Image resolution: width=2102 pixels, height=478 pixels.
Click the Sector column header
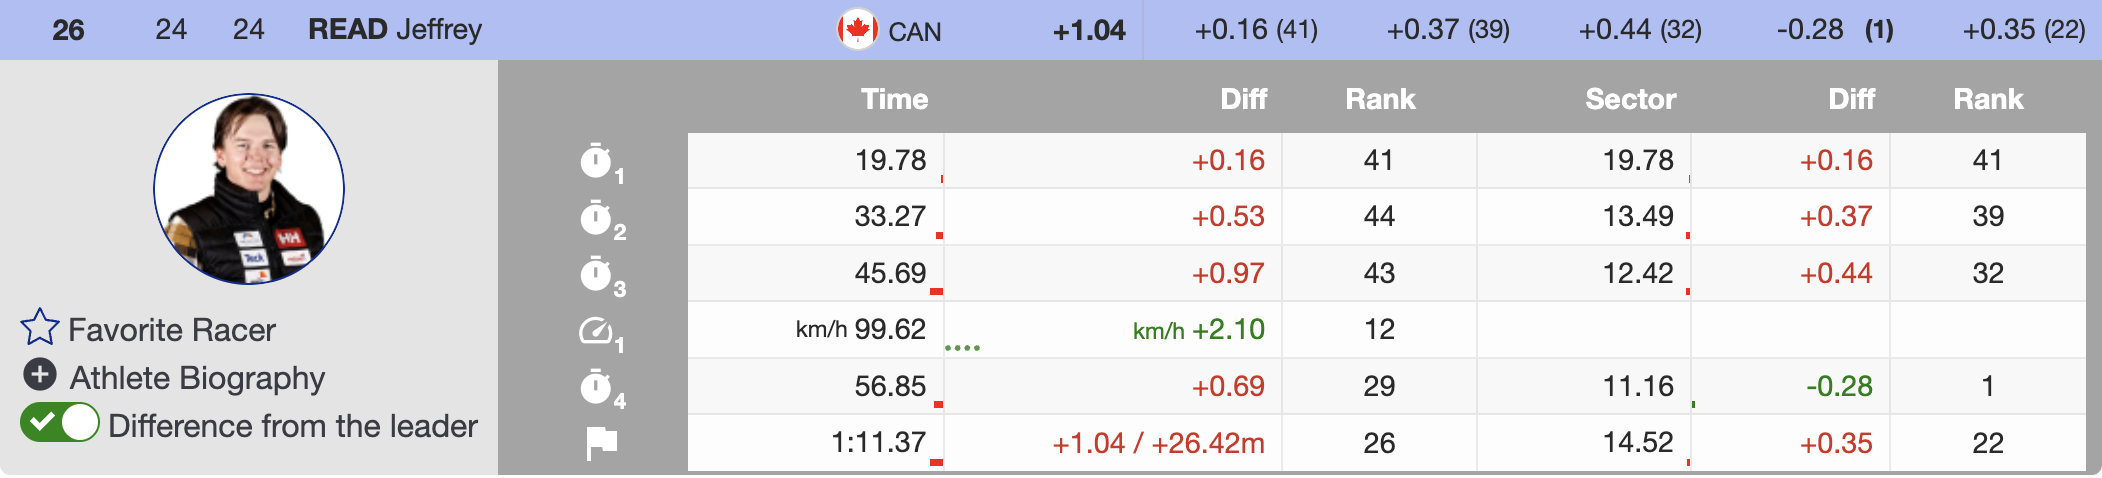pyautogui.click(x=1630, y=99)
